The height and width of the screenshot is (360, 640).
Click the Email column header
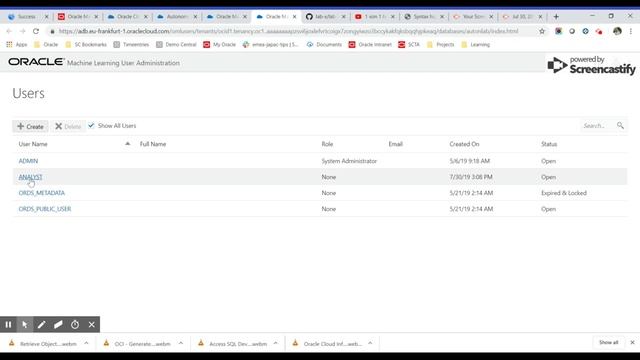pyautogui.click(x=396, y=144)
